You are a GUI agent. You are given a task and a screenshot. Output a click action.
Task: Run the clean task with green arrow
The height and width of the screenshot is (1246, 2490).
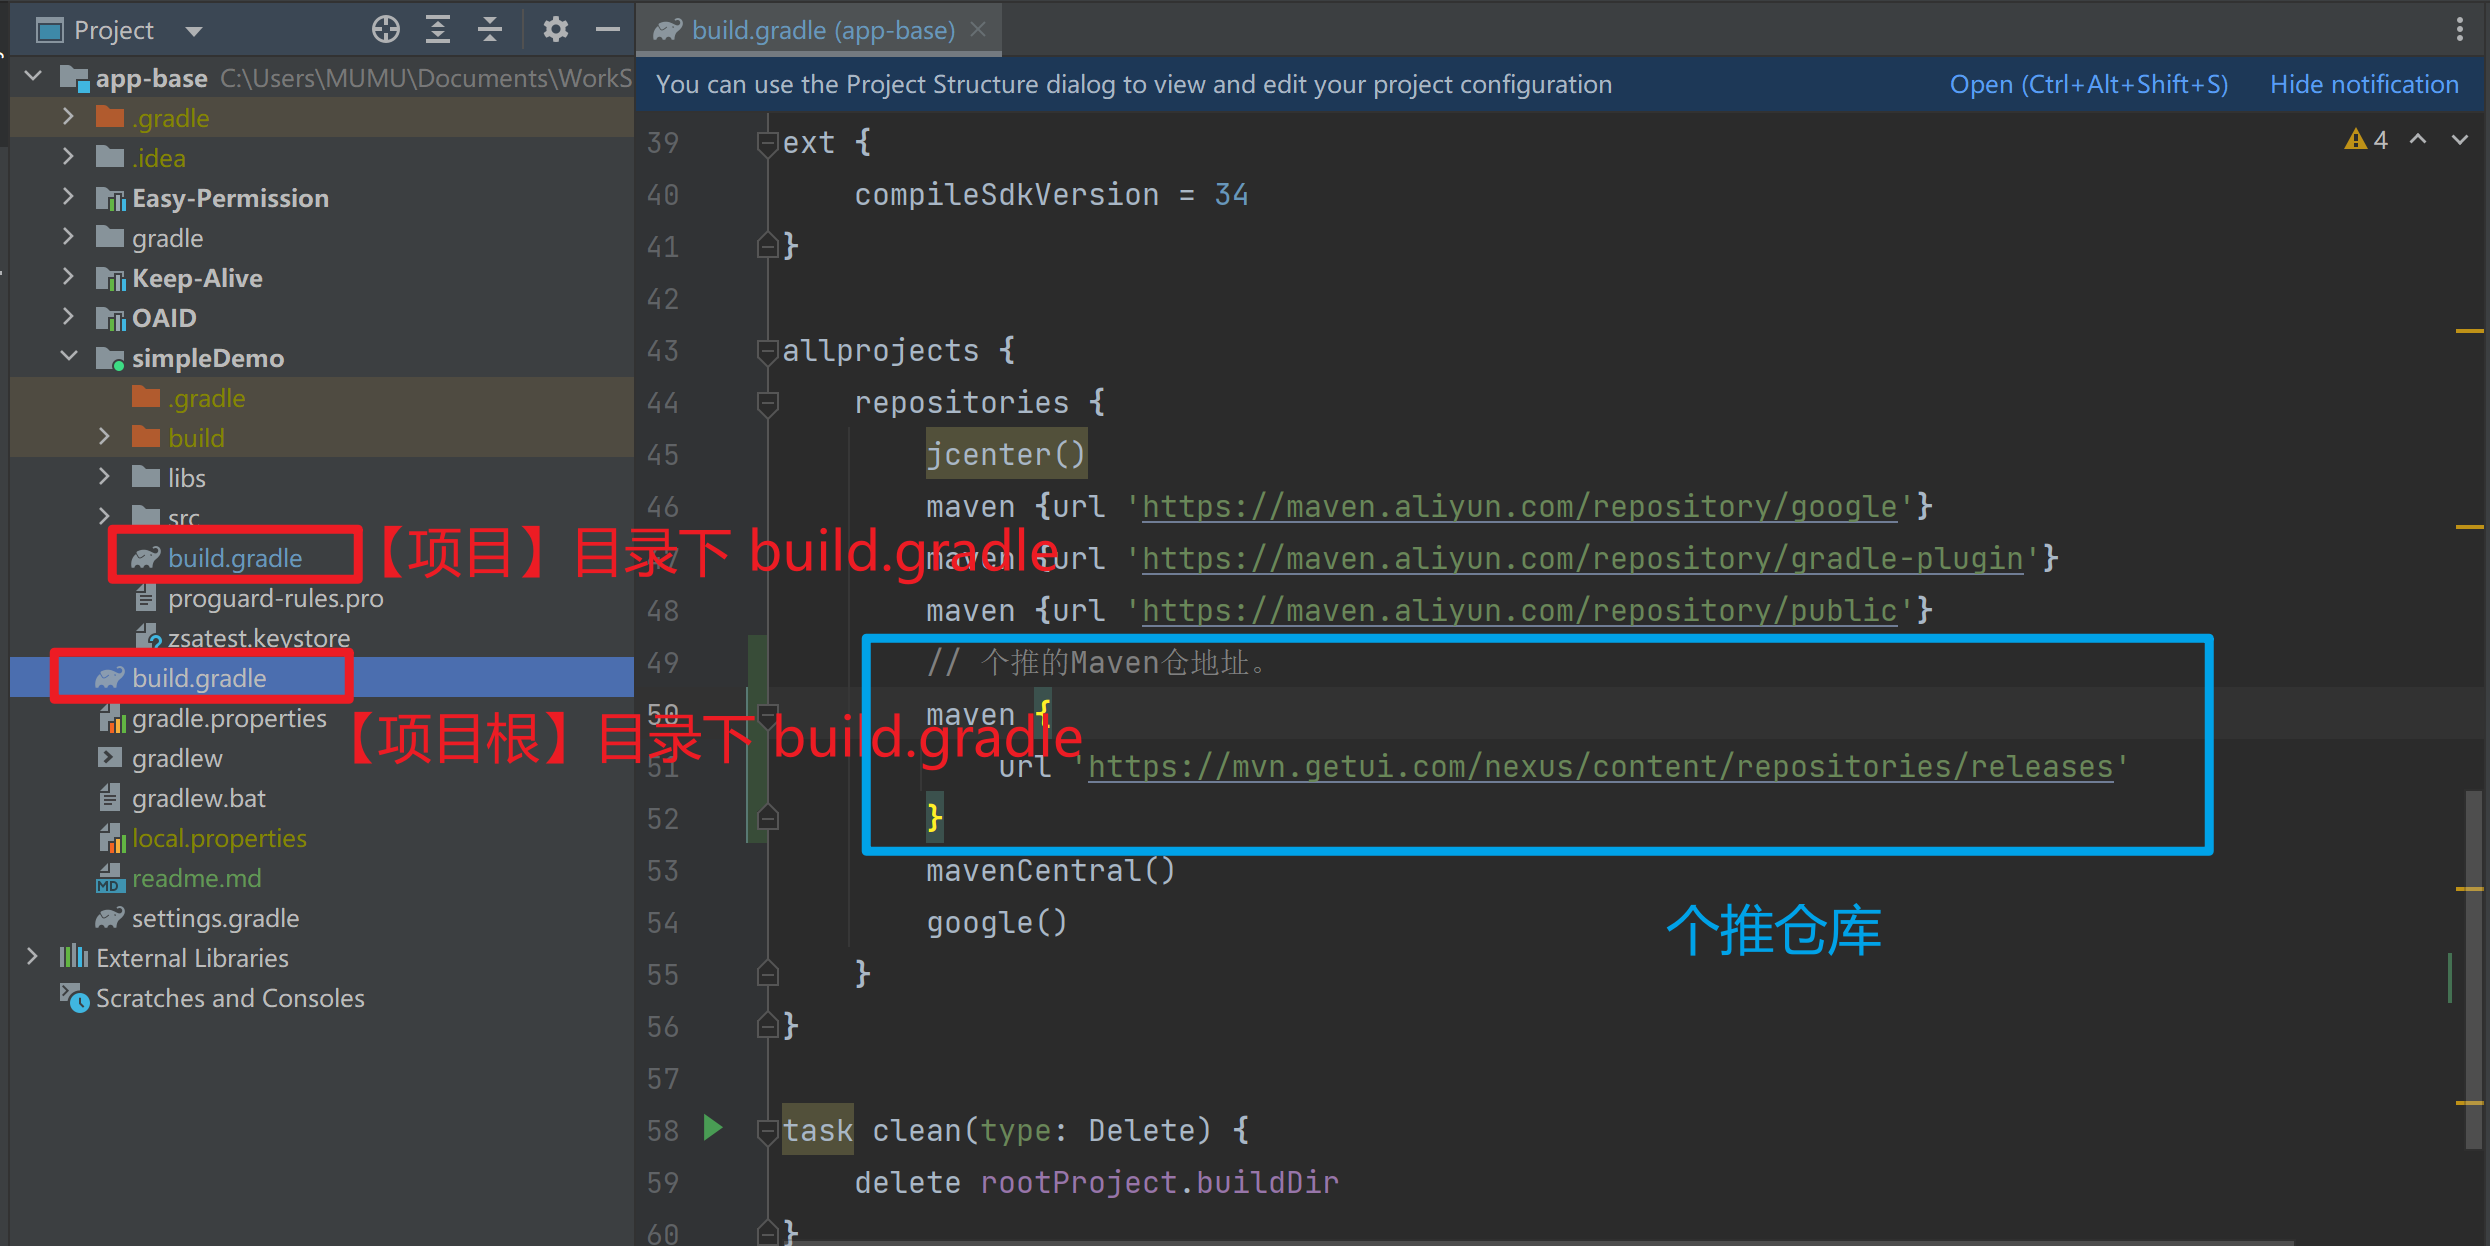pos(713,1129)
